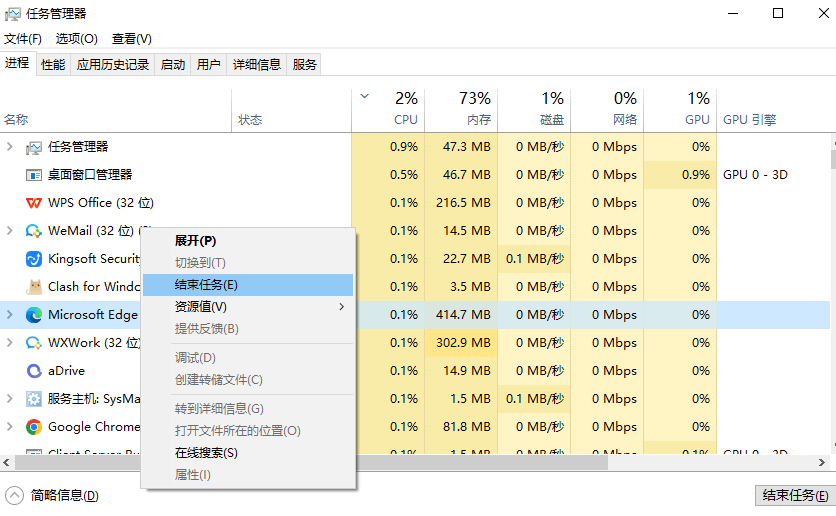Click the 简略信息(D) link
836x516 pixels.
[65, 496]
